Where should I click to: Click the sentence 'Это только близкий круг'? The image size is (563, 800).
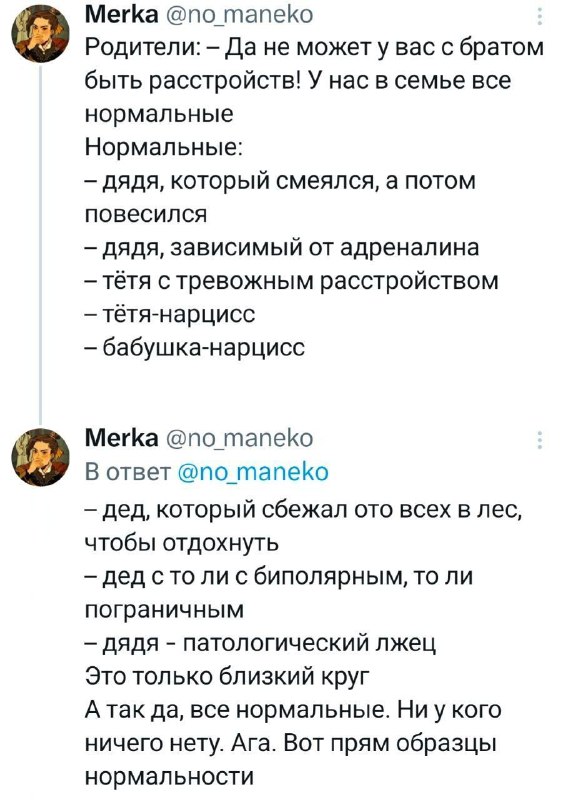tap(226, 676)
